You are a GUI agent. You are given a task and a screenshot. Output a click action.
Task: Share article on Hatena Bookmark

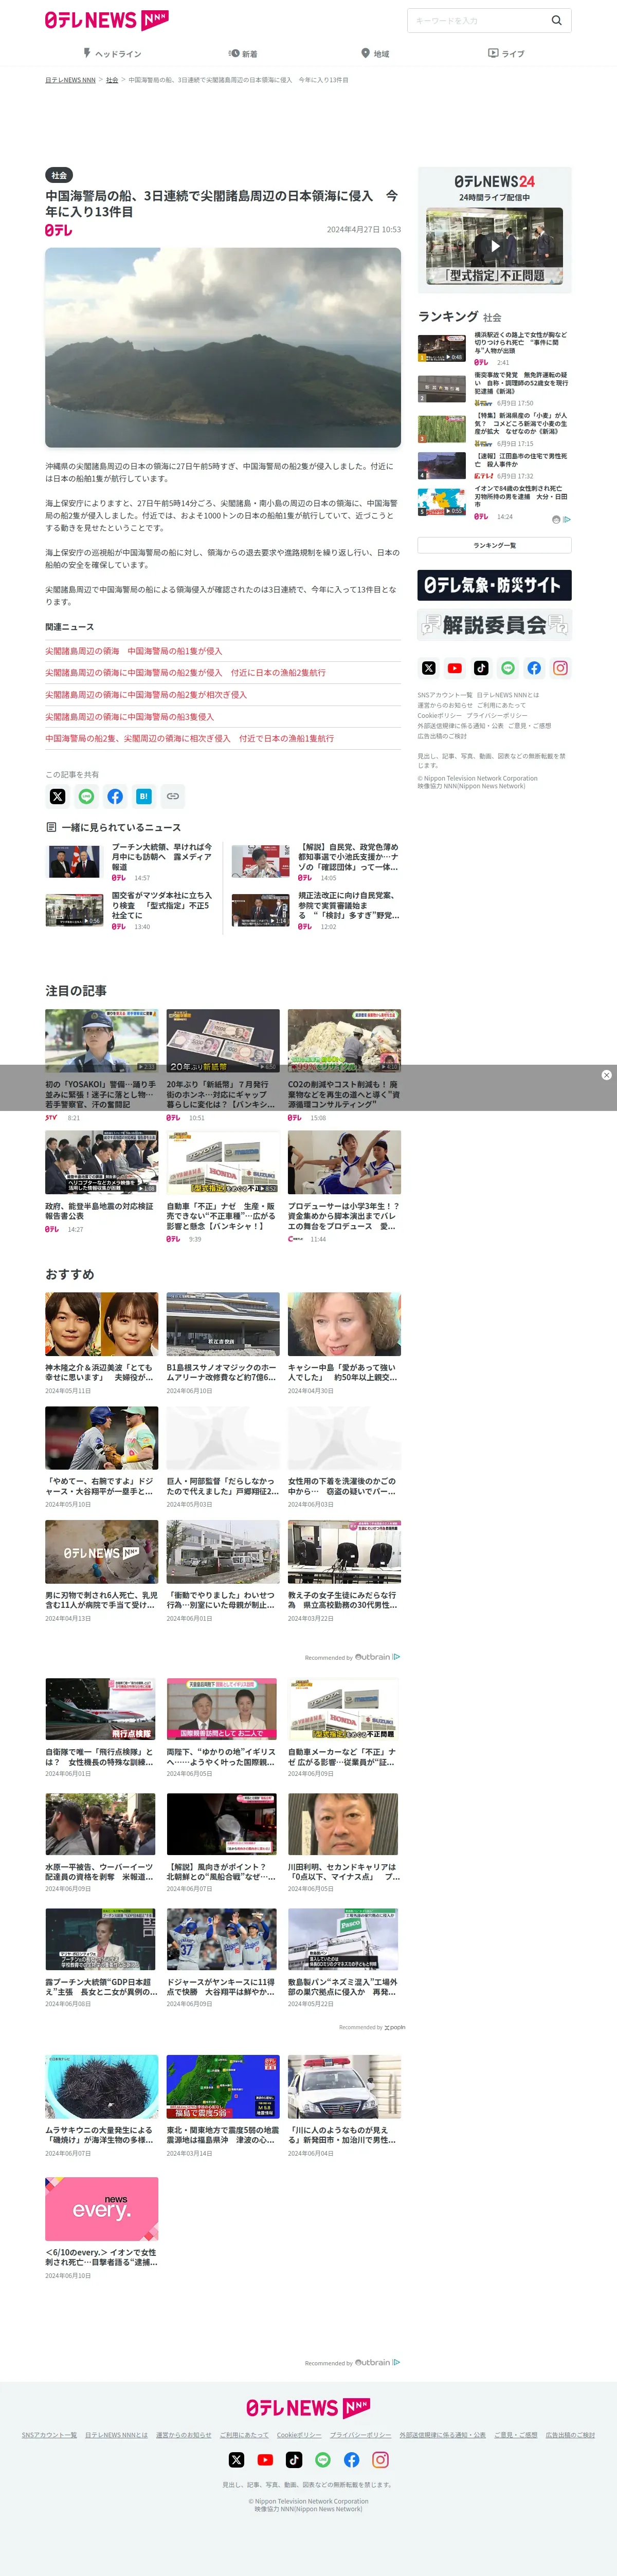pyautogui.click(x=144, y=796)
